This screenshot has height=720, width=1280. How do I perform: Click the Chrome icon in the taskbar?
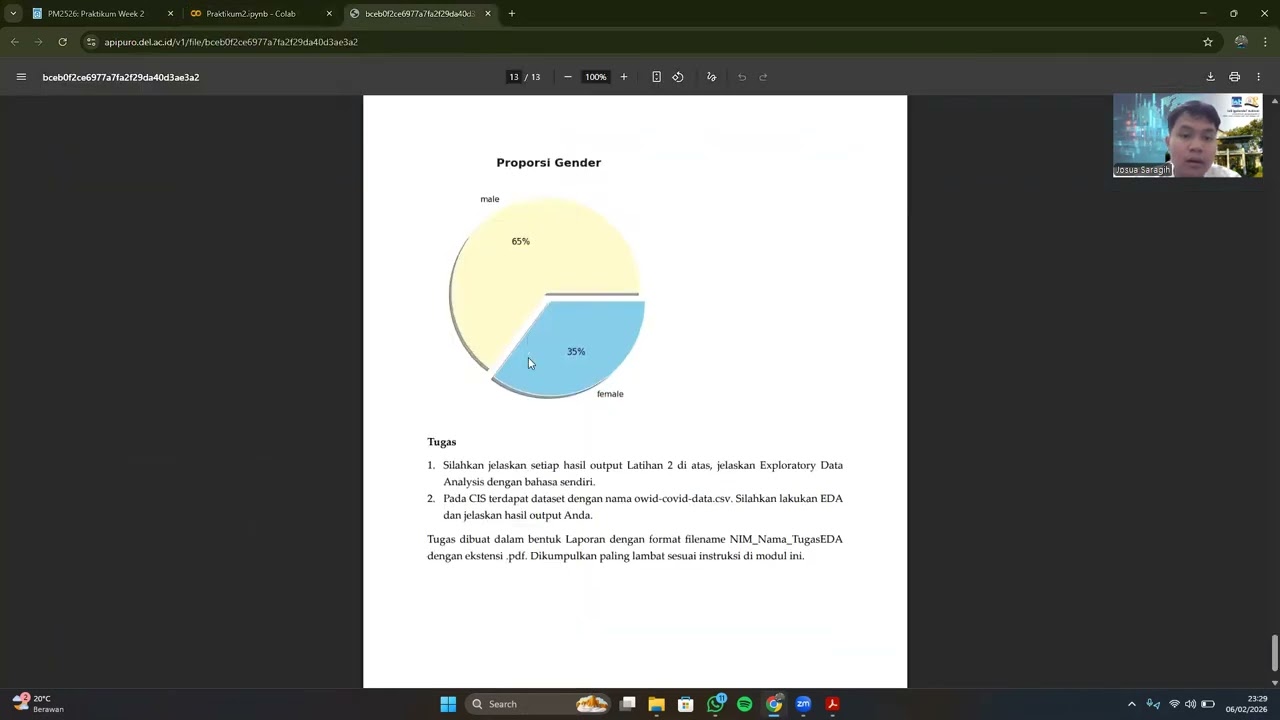[x=774, y=704]
